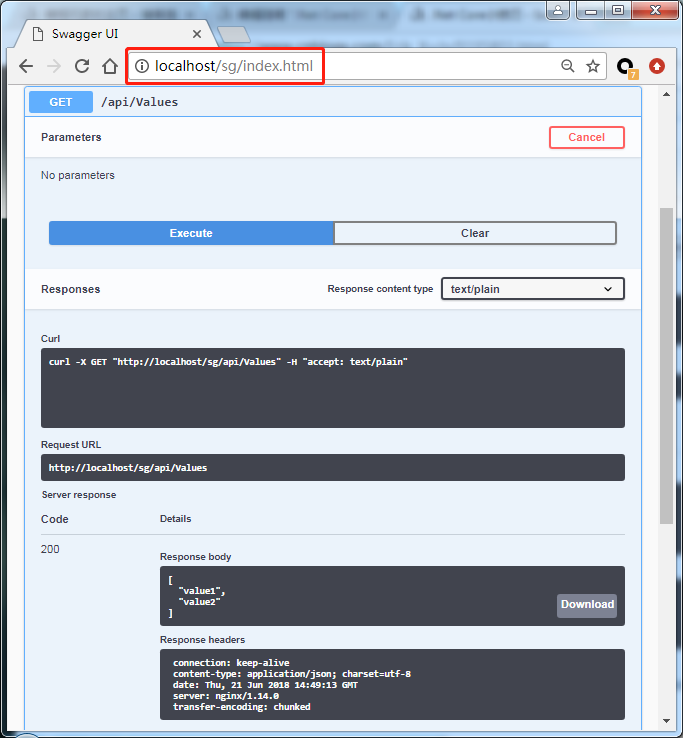Execute the API request

tap(191, 233)
